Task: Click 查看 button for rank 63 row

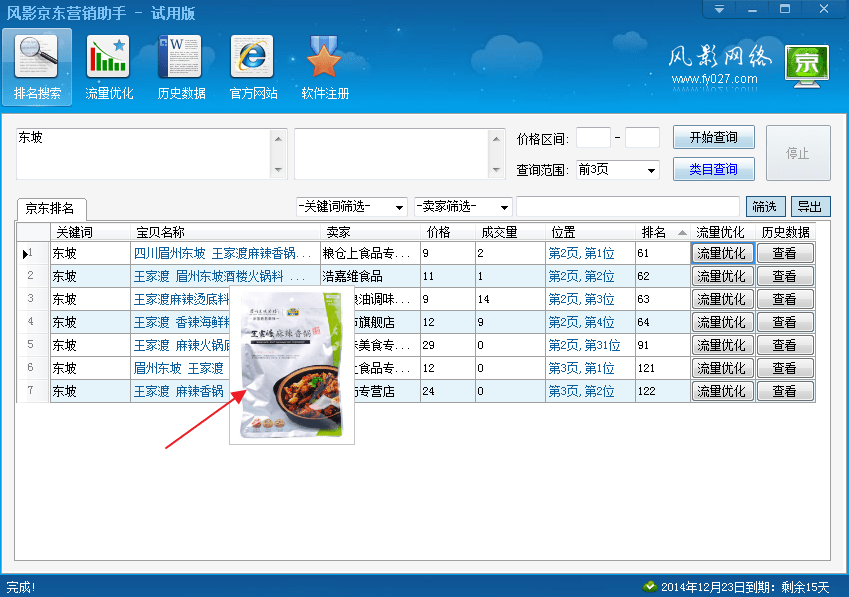Action: click(x=785, y=299)
